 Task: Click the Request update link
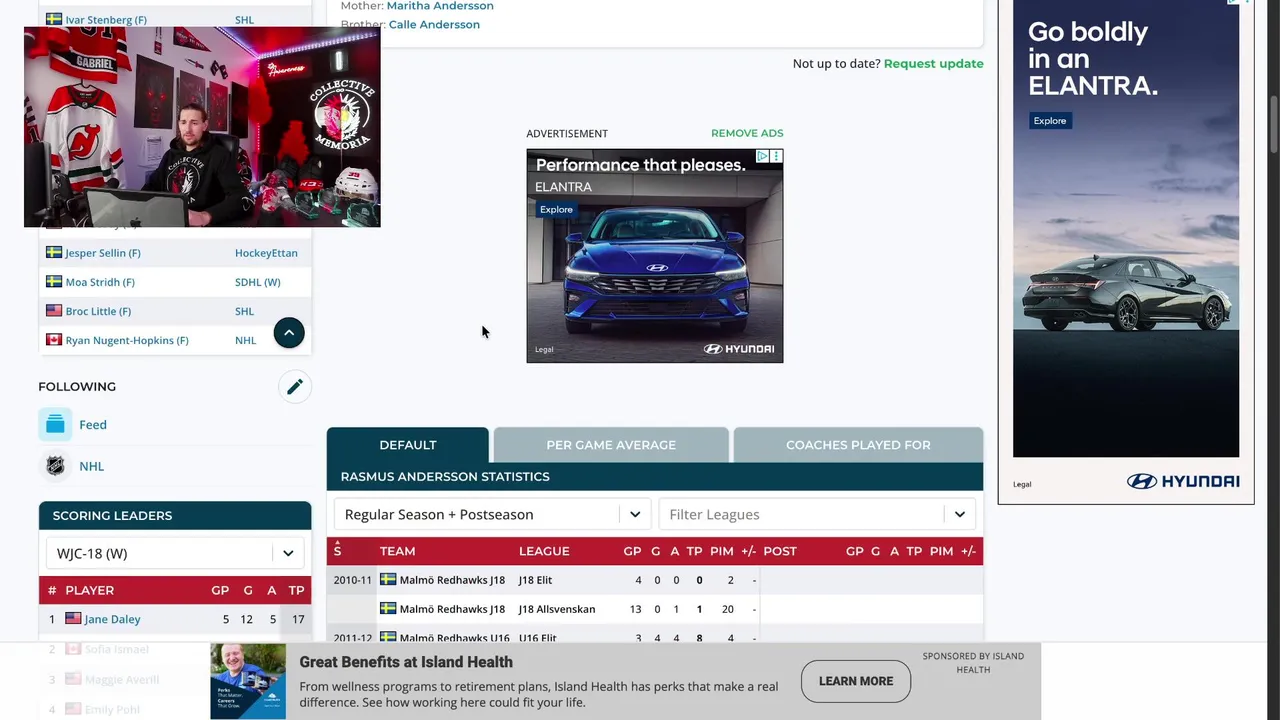(x=934, y=63)
